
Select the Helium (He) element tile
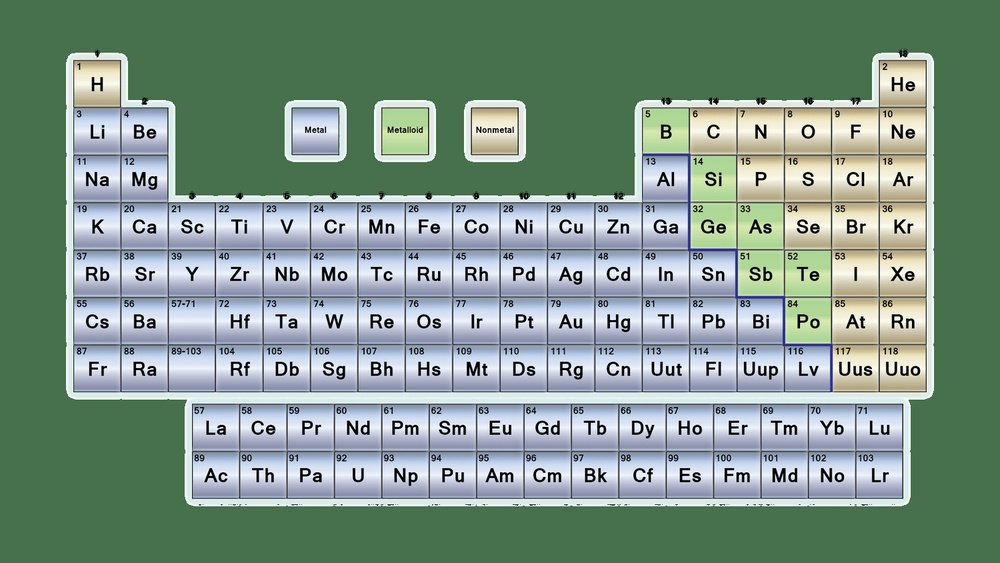902,84
